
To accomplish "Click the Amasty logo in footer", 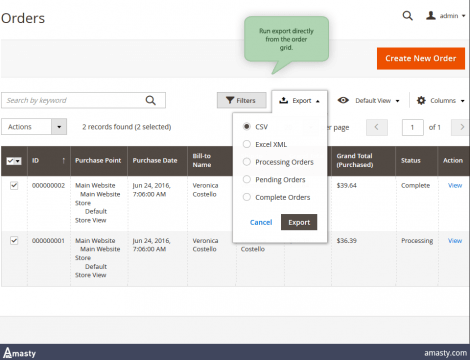I will click(20, 353).
